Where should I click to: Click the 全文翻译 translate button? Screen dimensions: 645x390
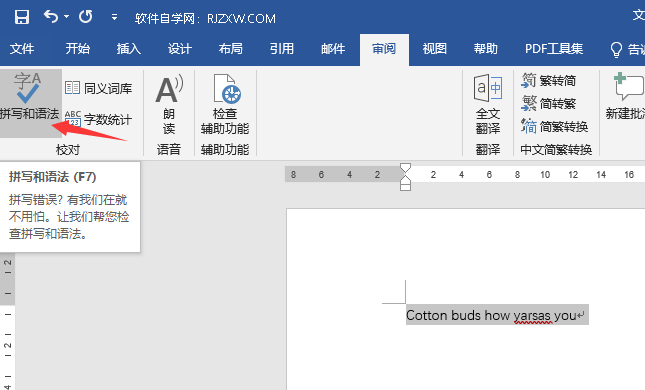[488, 104]
